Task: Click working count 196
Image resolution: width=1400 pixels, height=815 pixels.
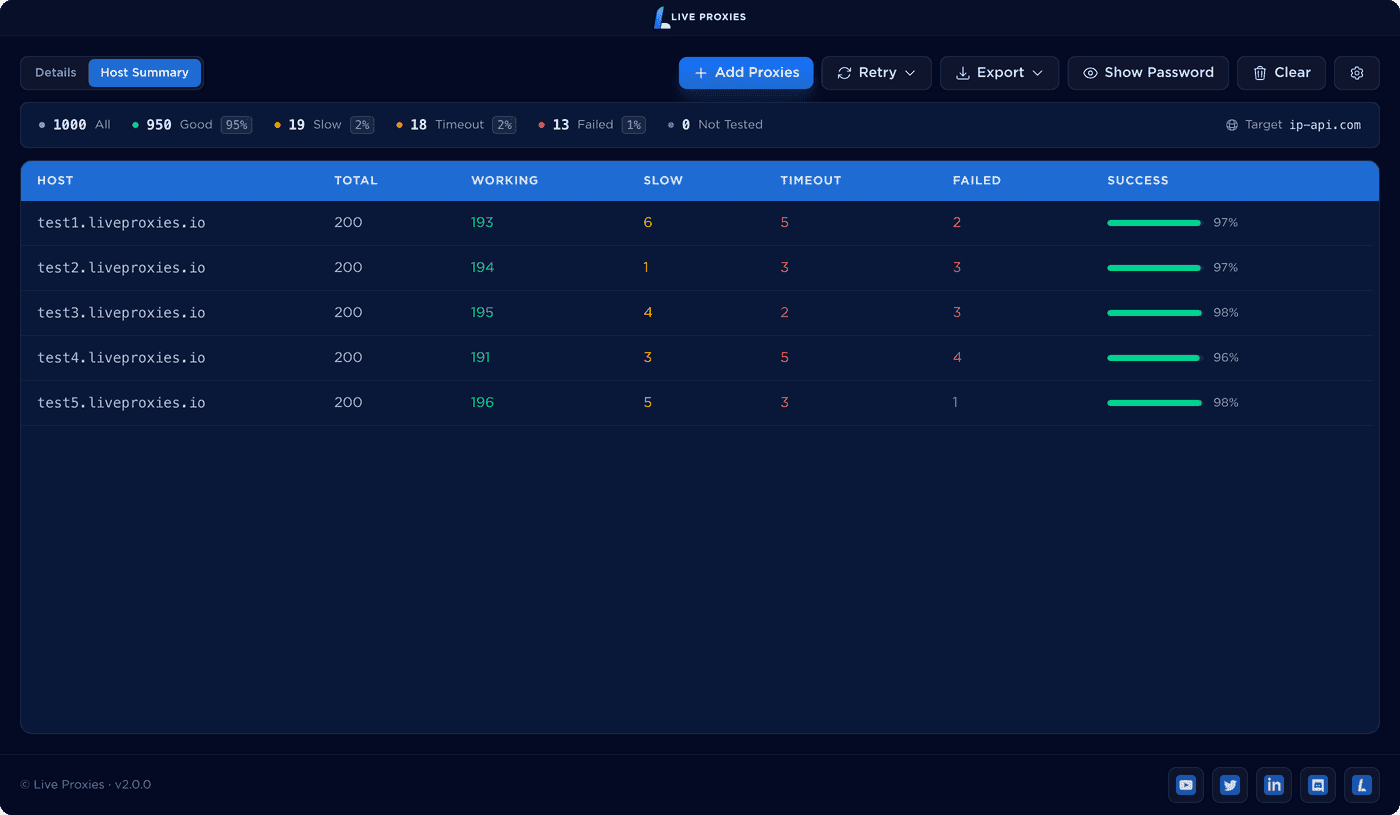Action: pos(482,403)
